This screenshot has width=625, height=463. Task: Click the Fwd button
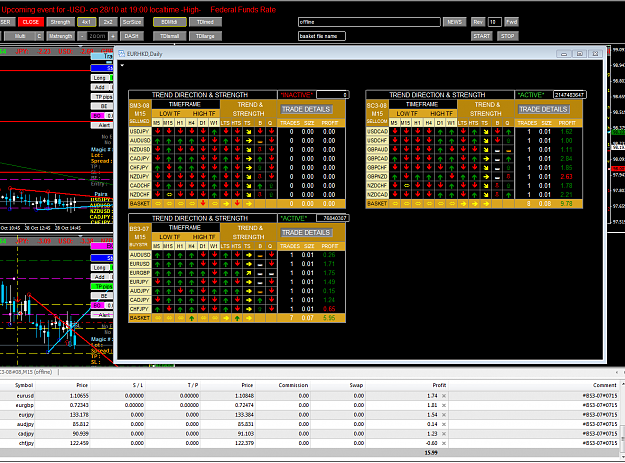(x=511, y=22)
